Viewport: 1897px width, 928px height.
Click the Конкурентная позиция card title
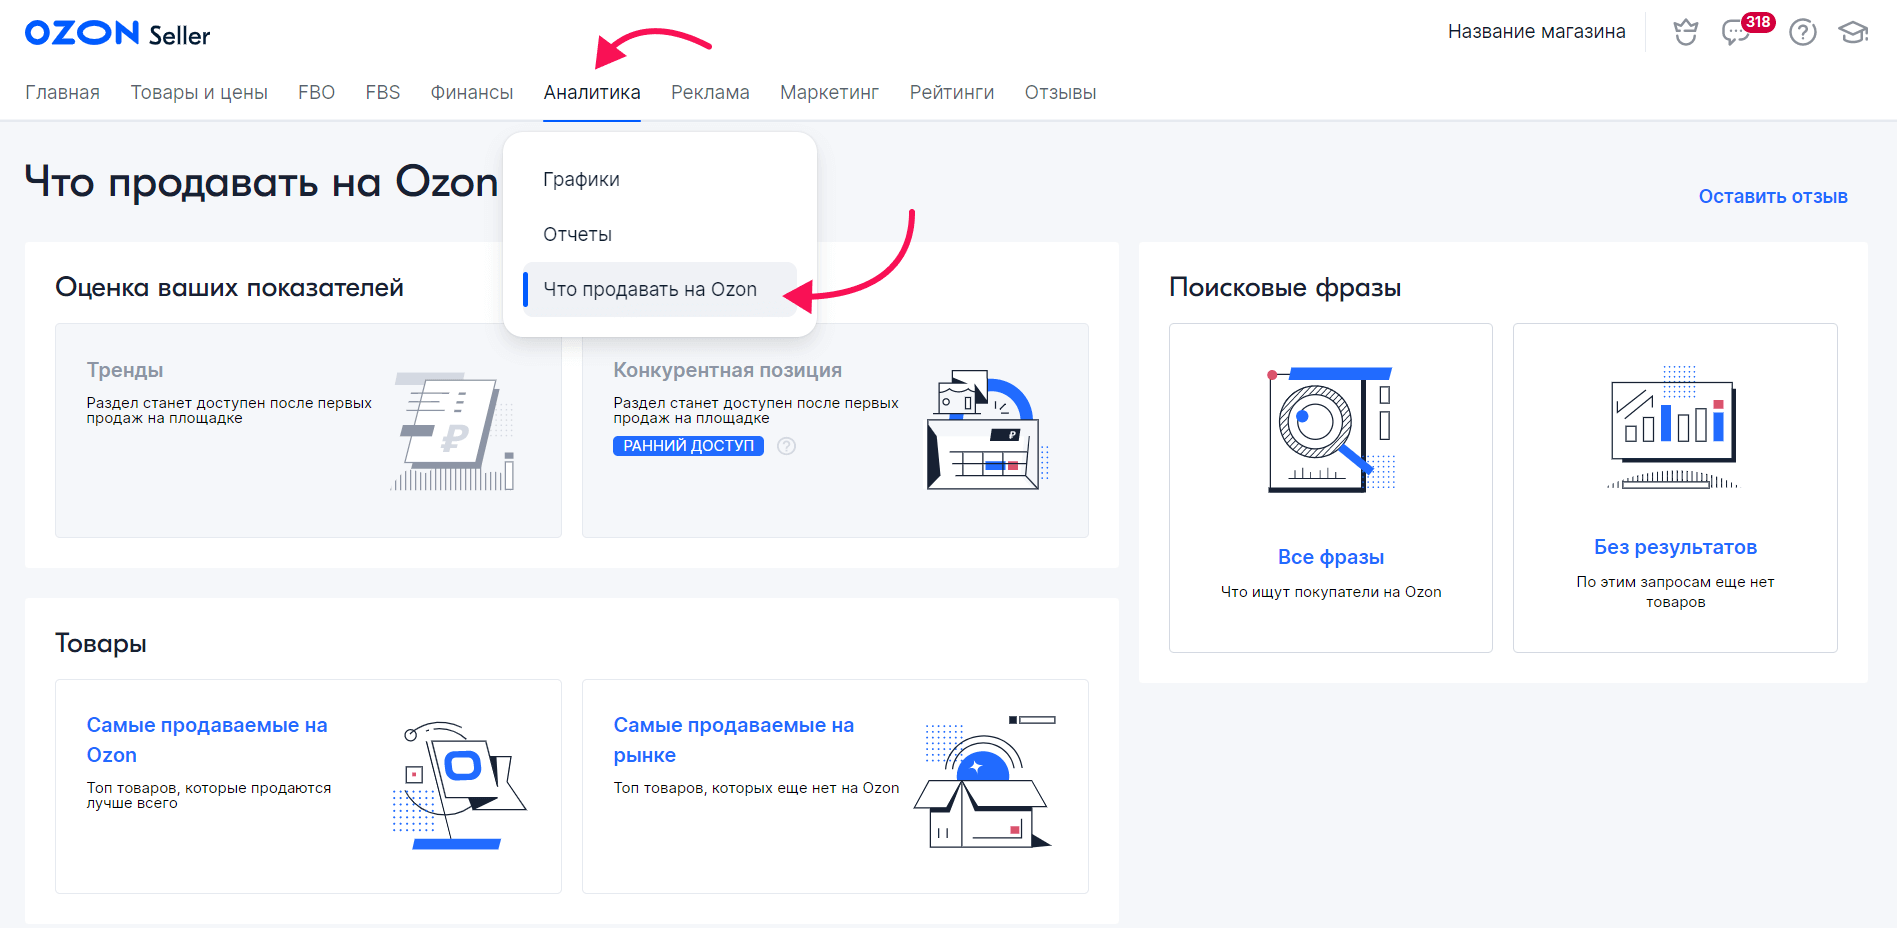point(727,370)
